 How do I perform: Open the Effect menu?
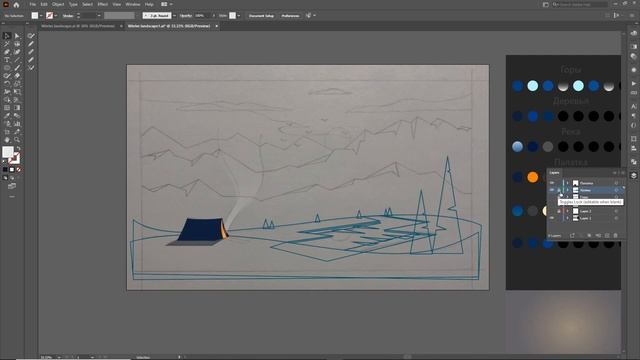point(102,4)
